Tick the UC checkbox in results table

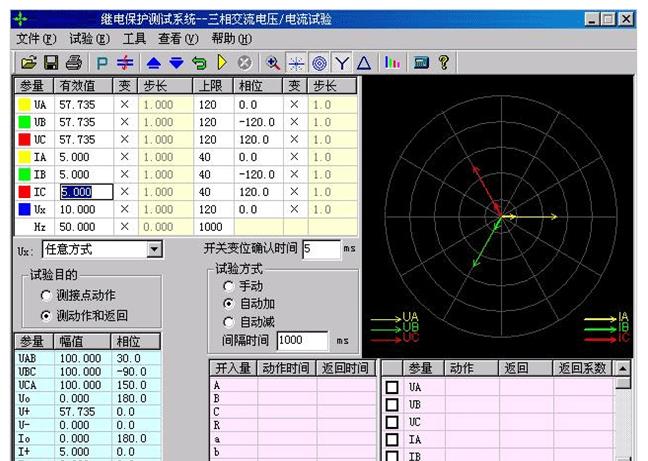pos(392,422)
